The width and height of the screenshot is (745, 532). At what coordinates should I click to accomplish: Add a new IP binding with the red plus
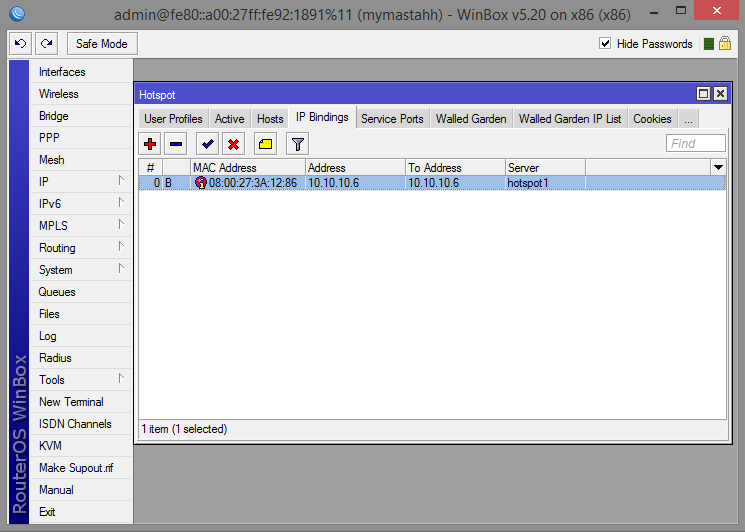pos(150,144)
